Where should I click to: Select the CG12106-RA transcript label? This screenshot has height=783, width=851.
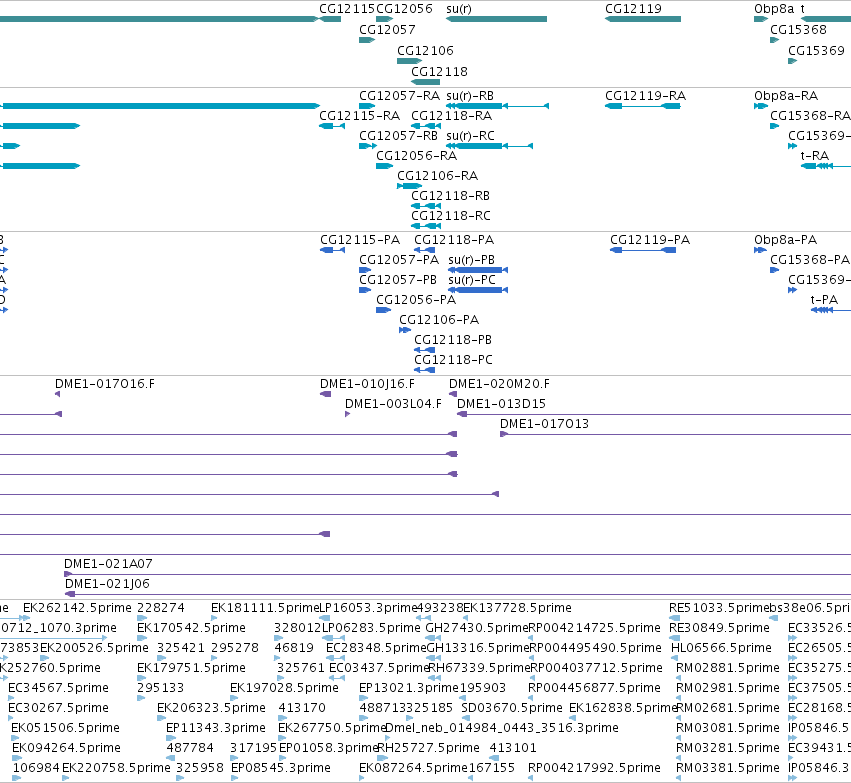click(437, 176)
